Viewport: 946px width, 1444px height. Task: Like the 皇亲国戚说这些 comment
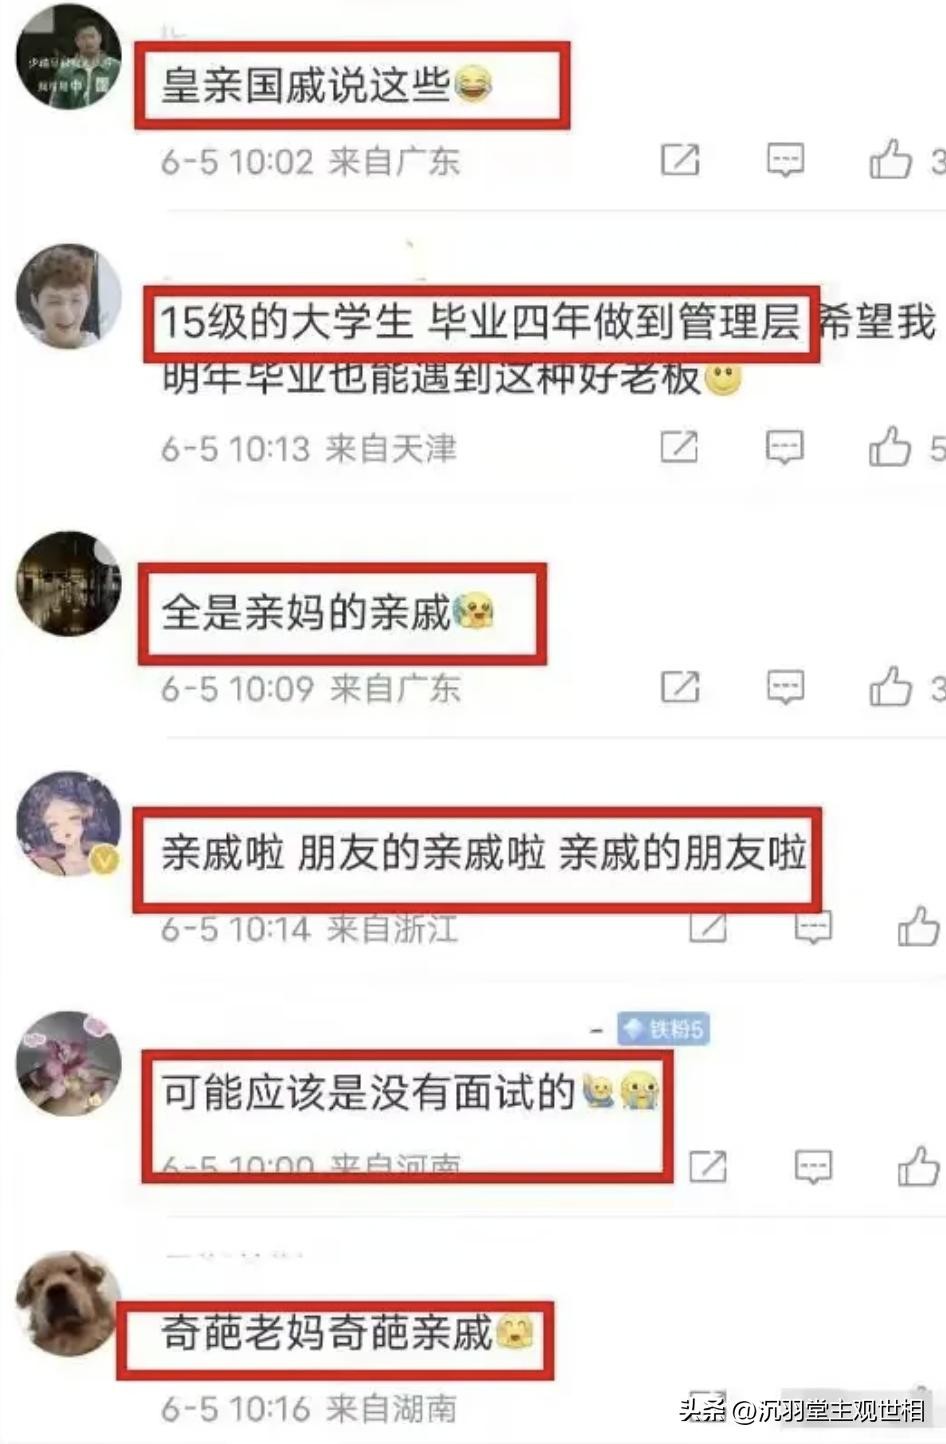point(890,160)
